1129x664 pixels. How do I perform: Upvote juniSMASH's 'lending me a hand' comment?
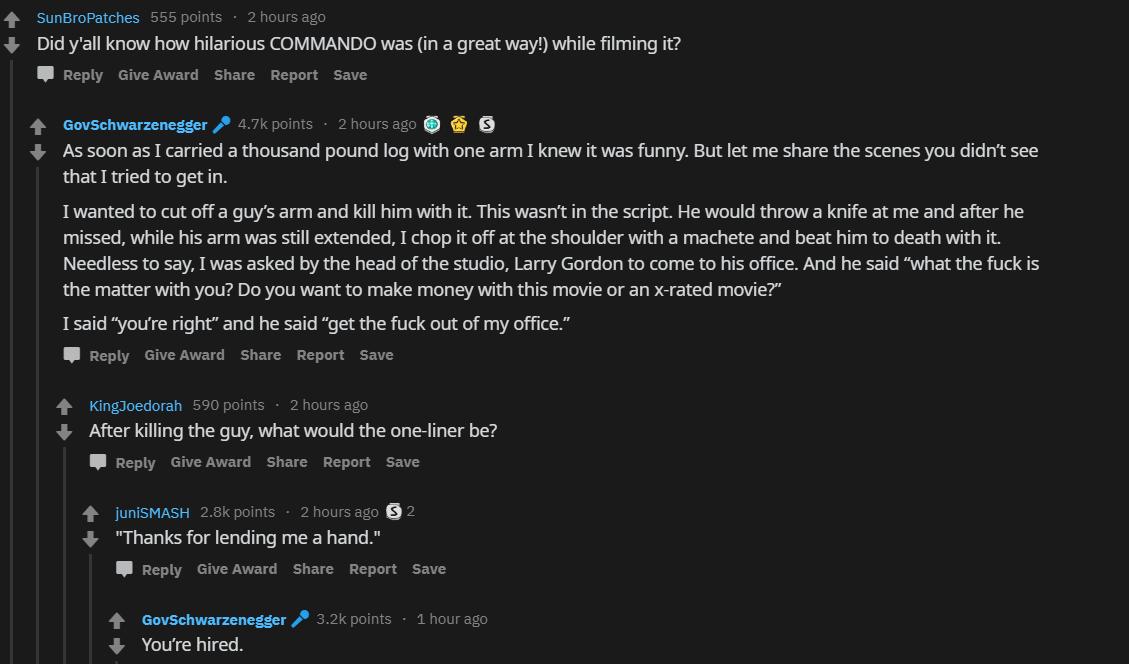click(91, 514)
